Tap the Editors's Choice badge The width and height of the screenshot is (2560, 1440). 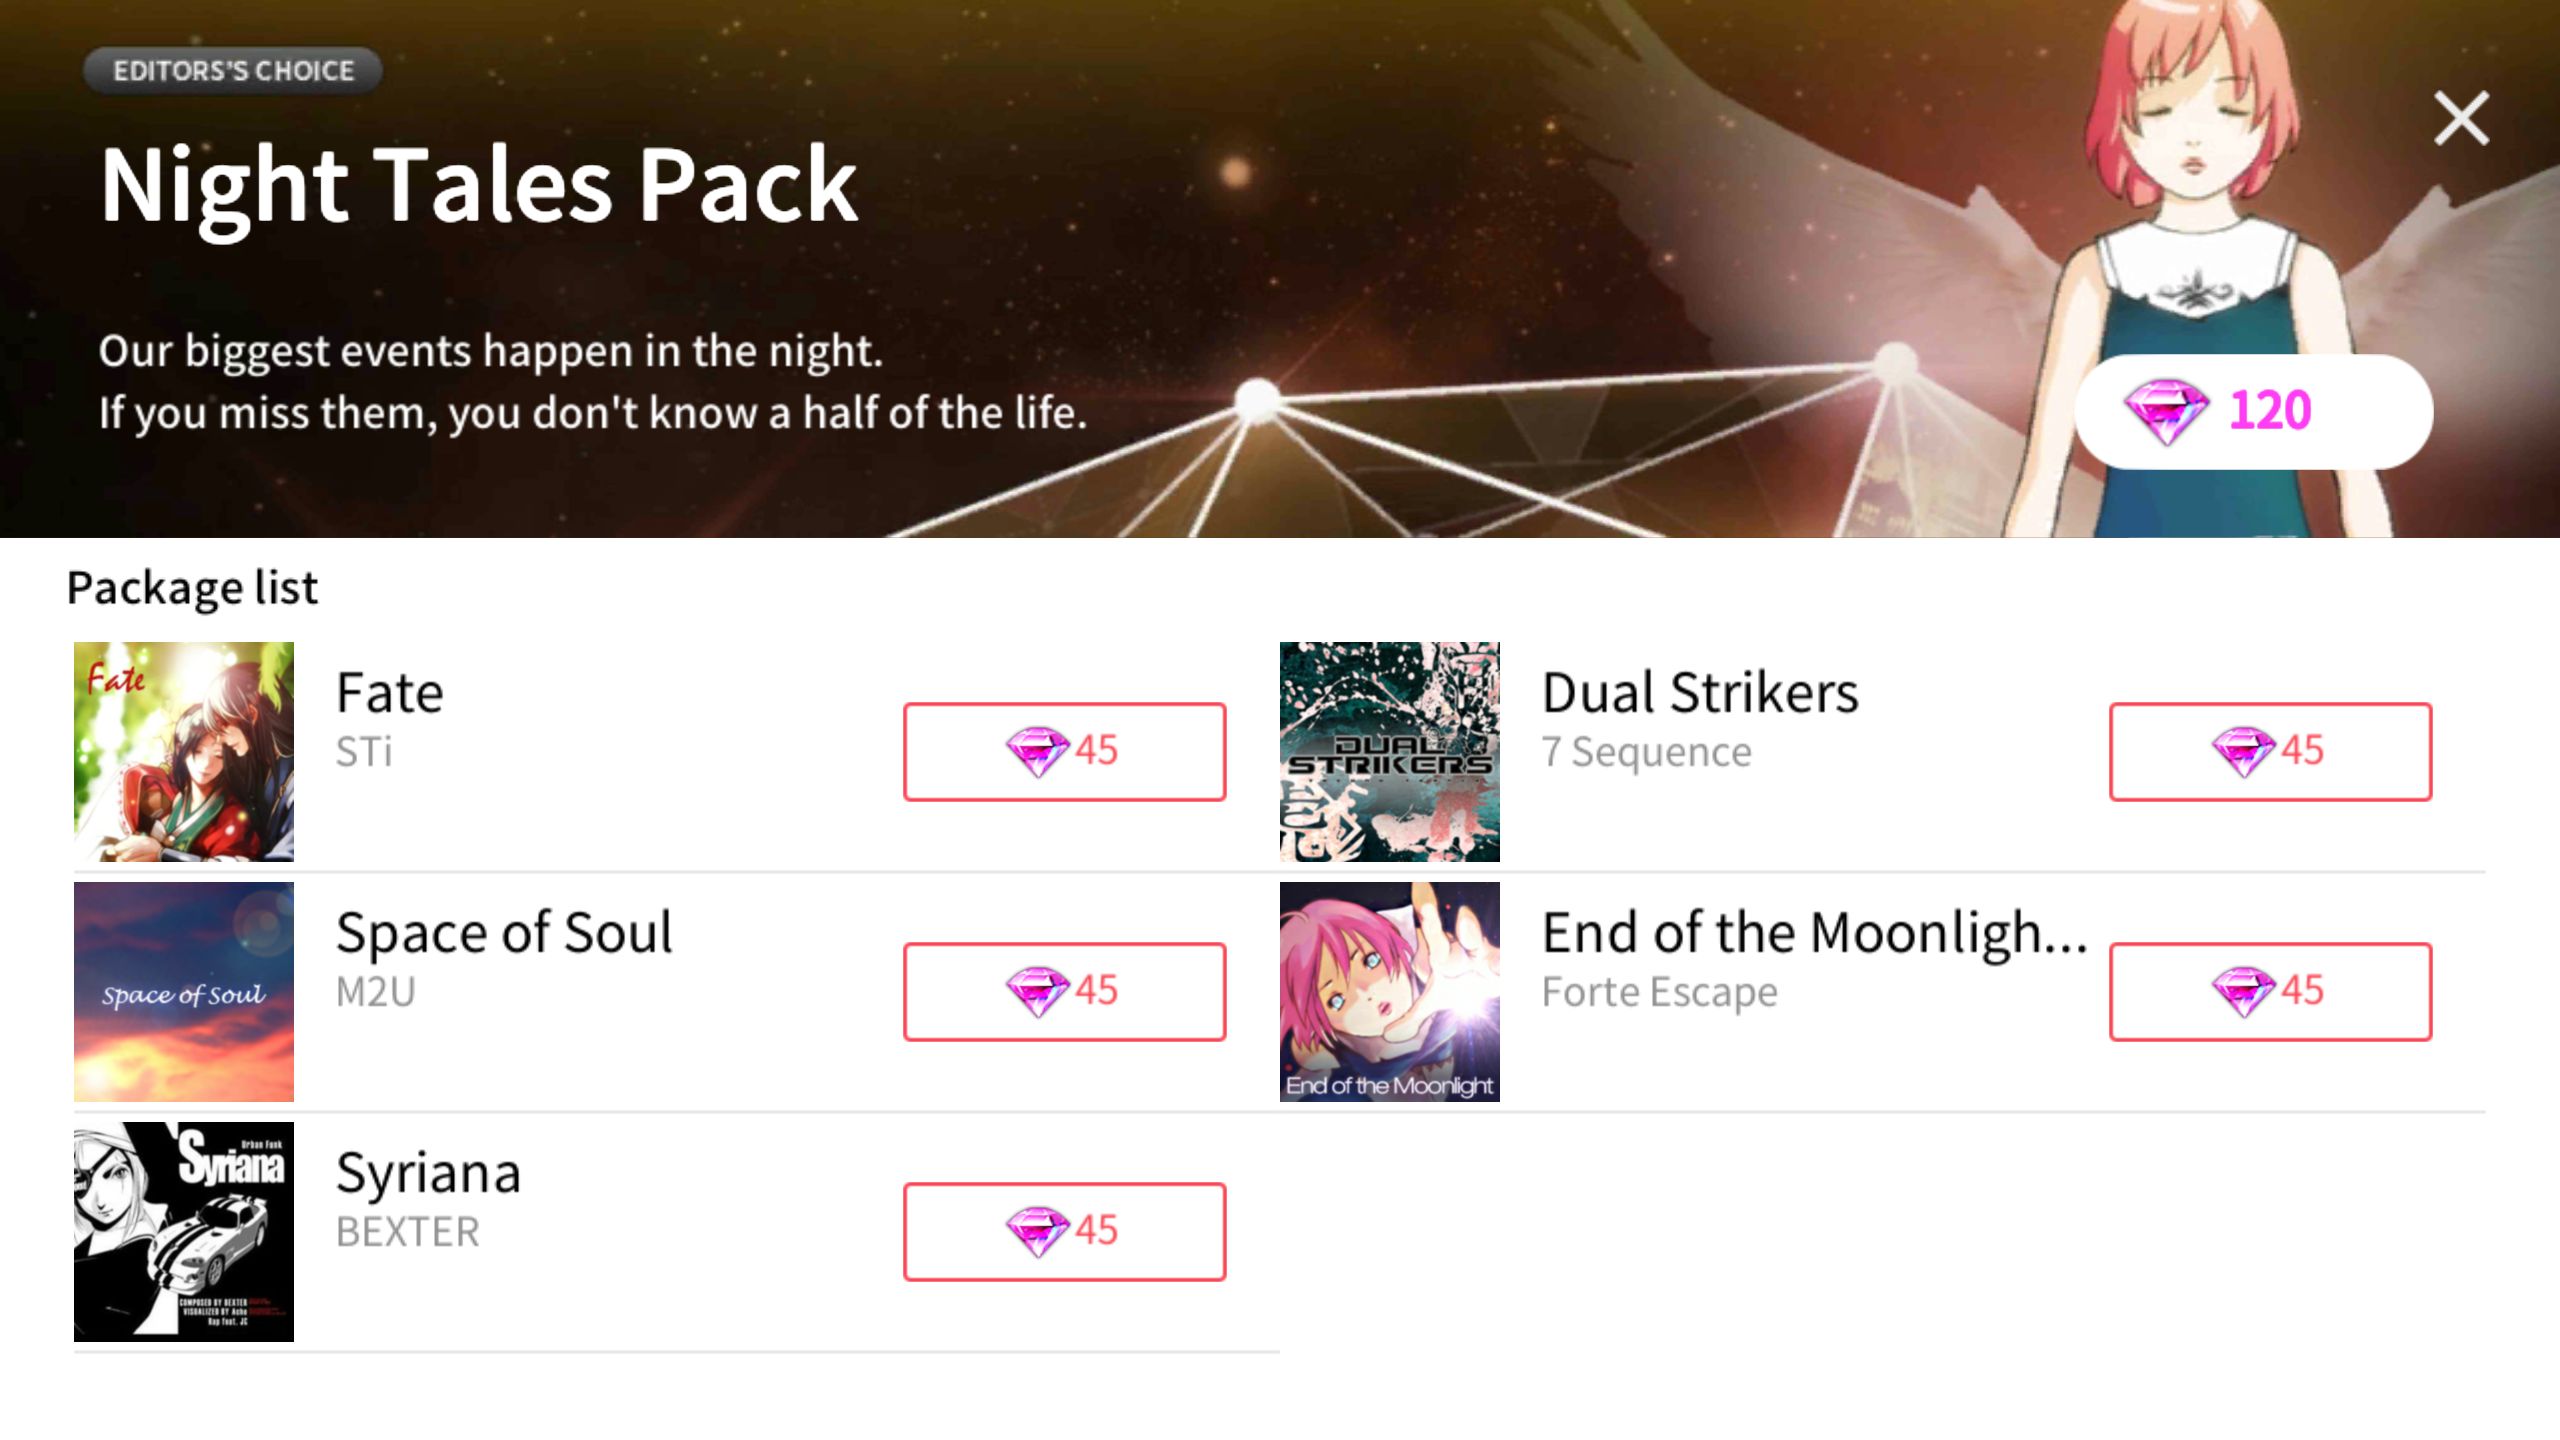click(x=233, y=71)
